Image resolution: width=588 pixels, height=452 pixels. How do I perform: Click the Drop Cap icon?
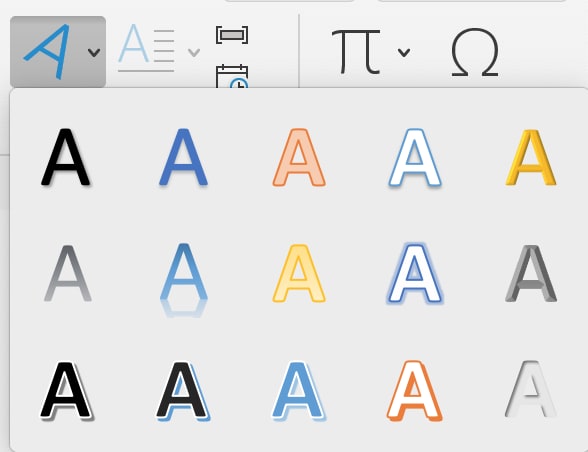[146, 48]
